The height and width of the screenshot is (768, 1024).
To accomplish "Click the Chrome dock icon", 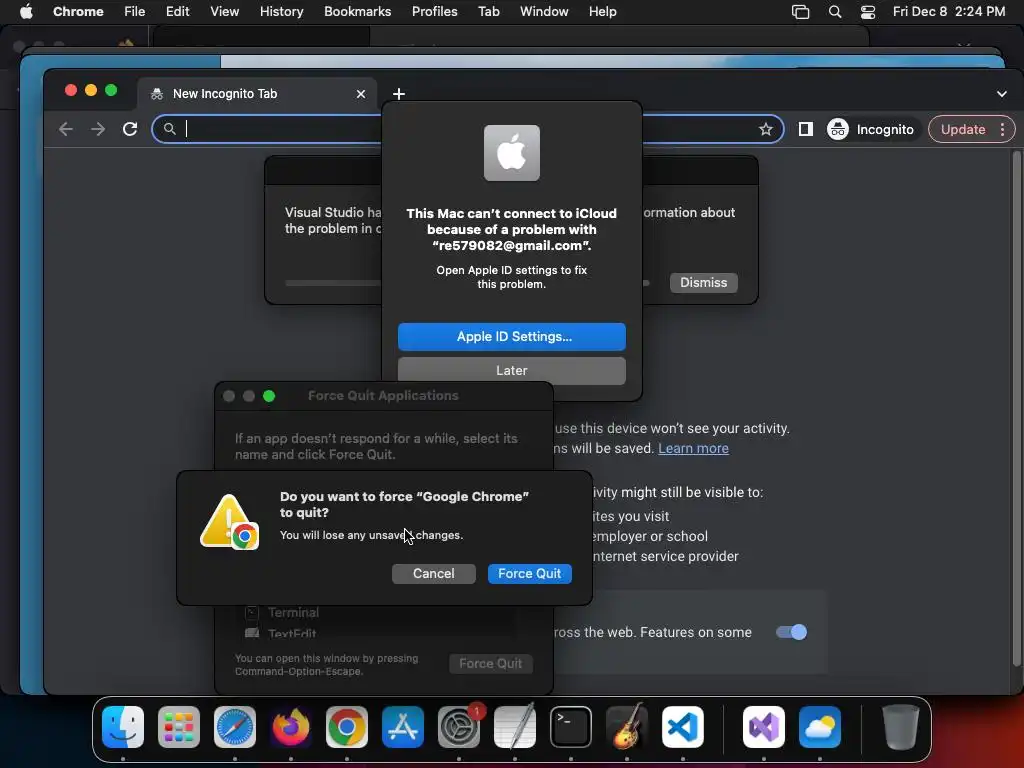I will [x=347, y=727].
